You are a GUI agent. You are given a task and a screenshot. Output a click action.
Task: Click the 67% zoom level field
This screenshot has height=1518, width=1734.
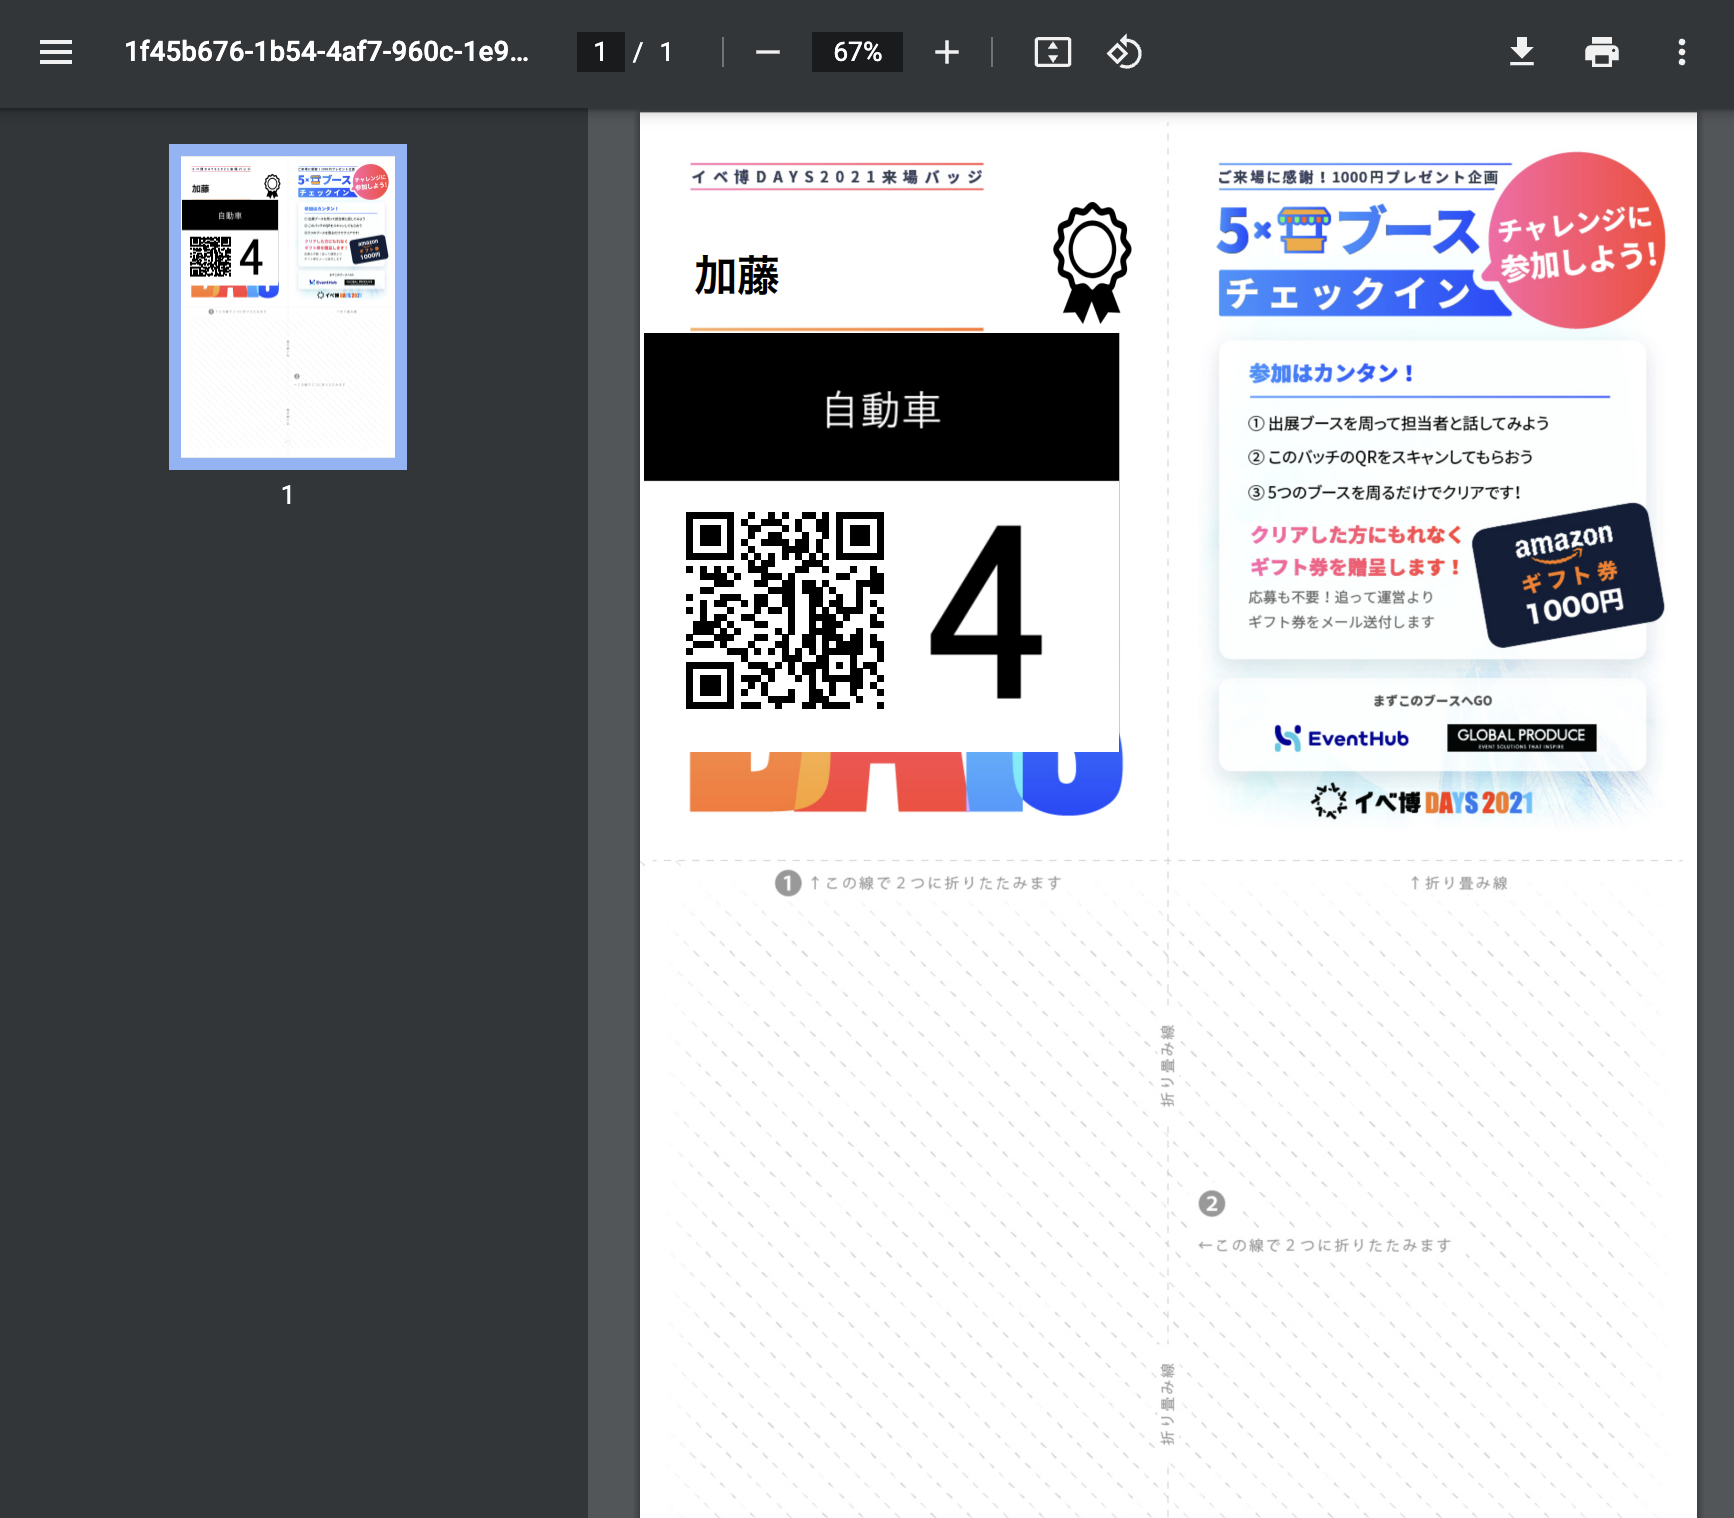click(857, 52)
